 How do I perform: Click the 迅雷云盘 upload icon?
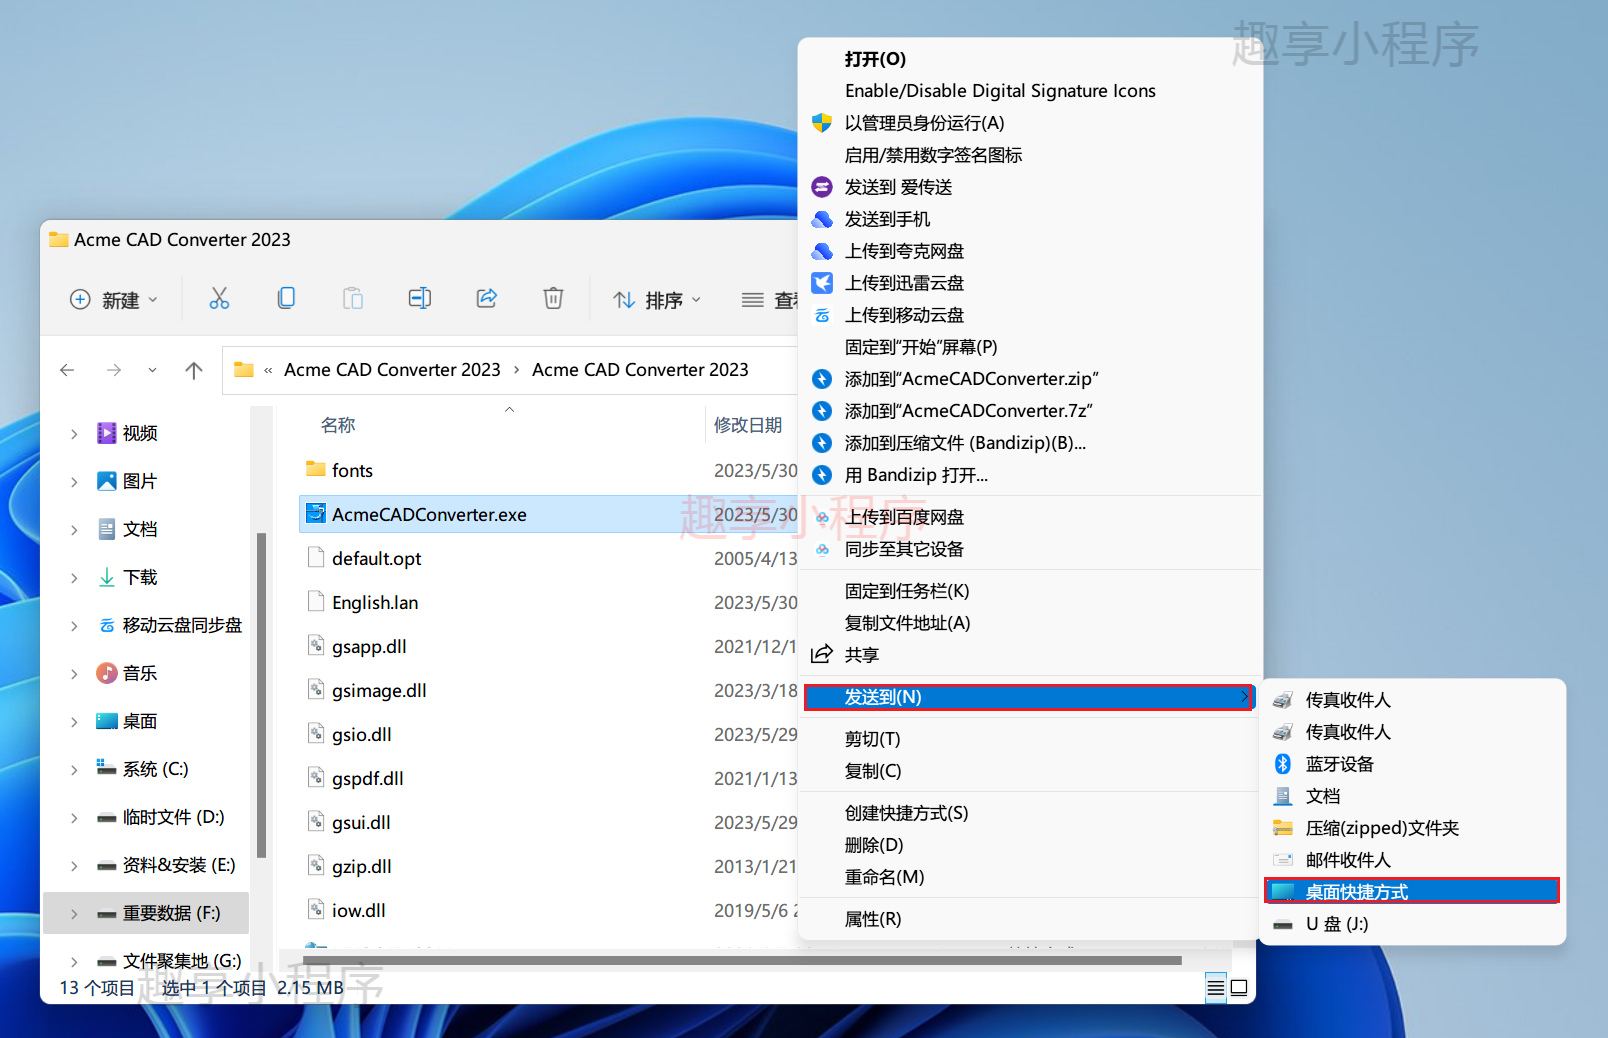click(822, 283)
